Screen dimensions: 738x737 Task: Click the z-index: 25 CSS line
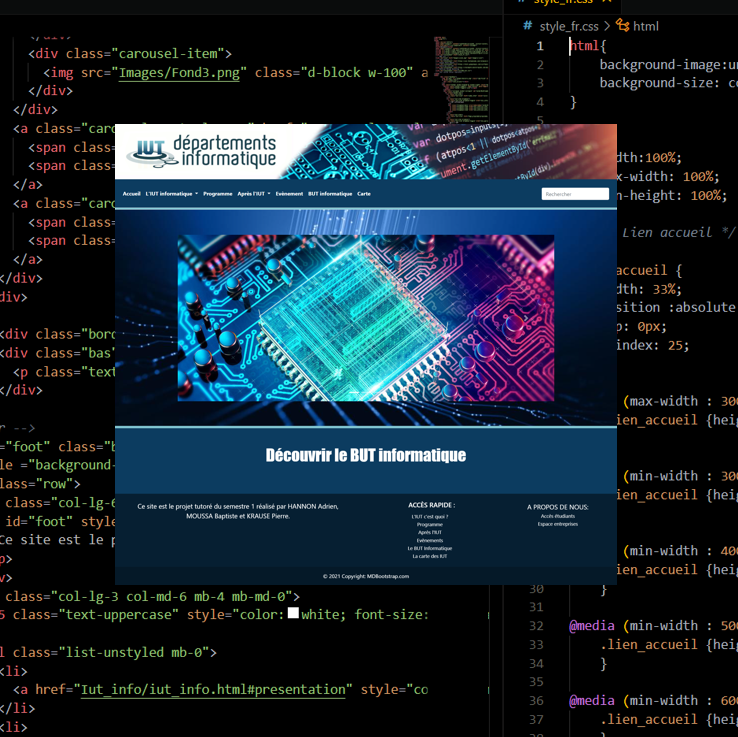653,345
